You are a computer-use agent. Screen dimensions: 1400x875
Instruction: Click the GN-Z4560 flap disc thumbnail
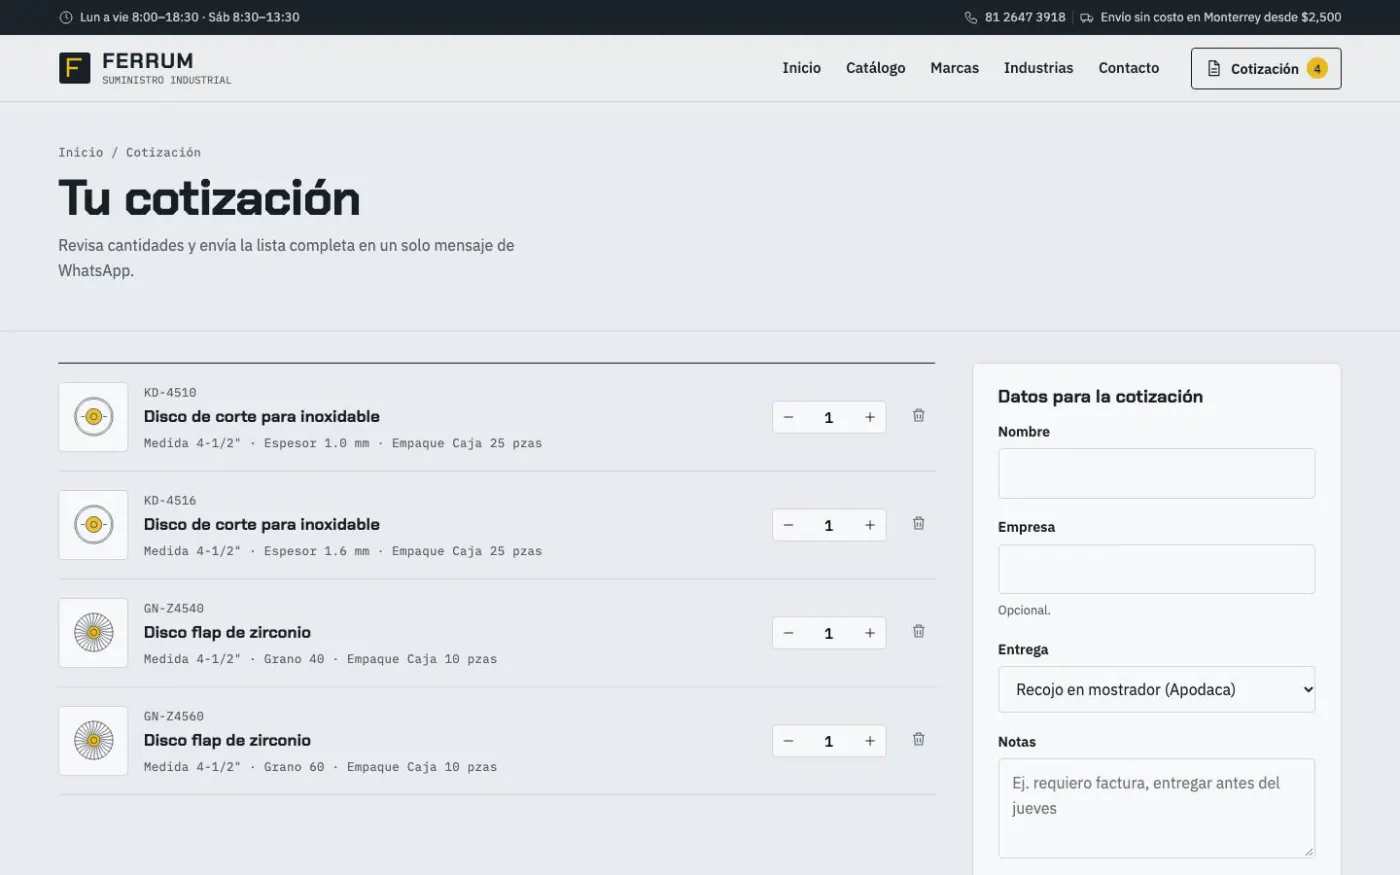(93, 741)
